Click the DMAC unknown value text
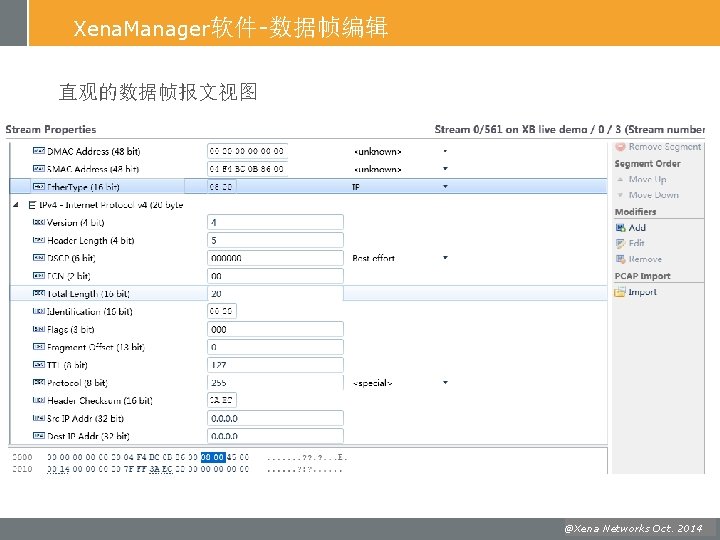720x540 pixels. [377, 152]
